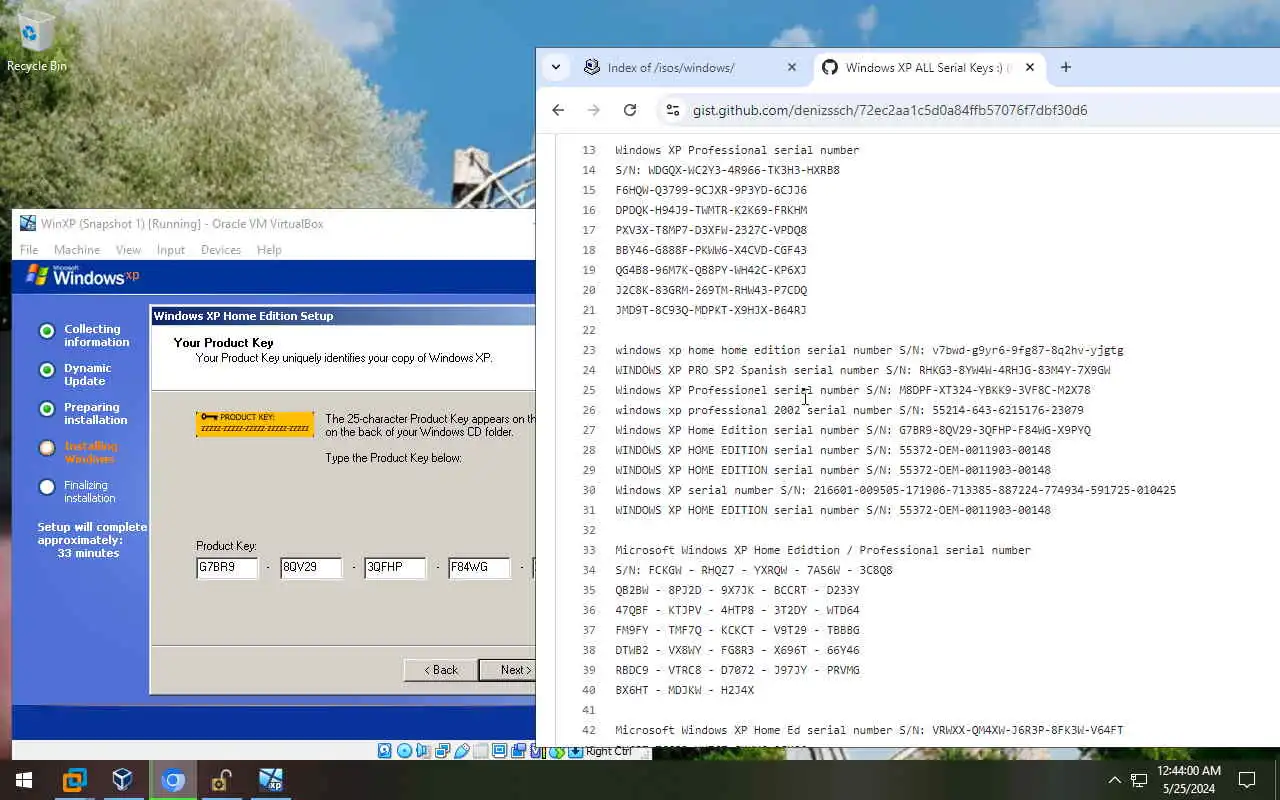1280x800 pixels.
Task: Open a new Chrome tab
Action: point(1066,67)
